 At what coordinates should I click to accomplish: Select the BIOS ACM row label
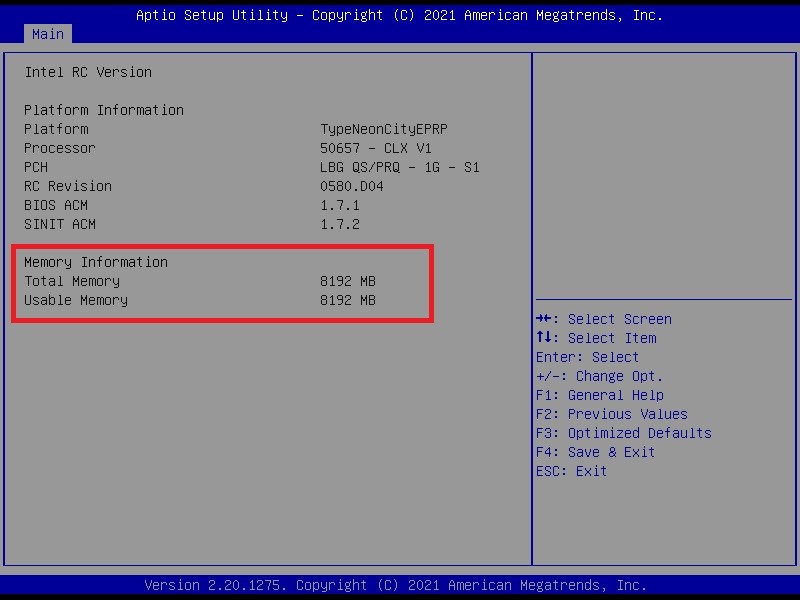56,205
